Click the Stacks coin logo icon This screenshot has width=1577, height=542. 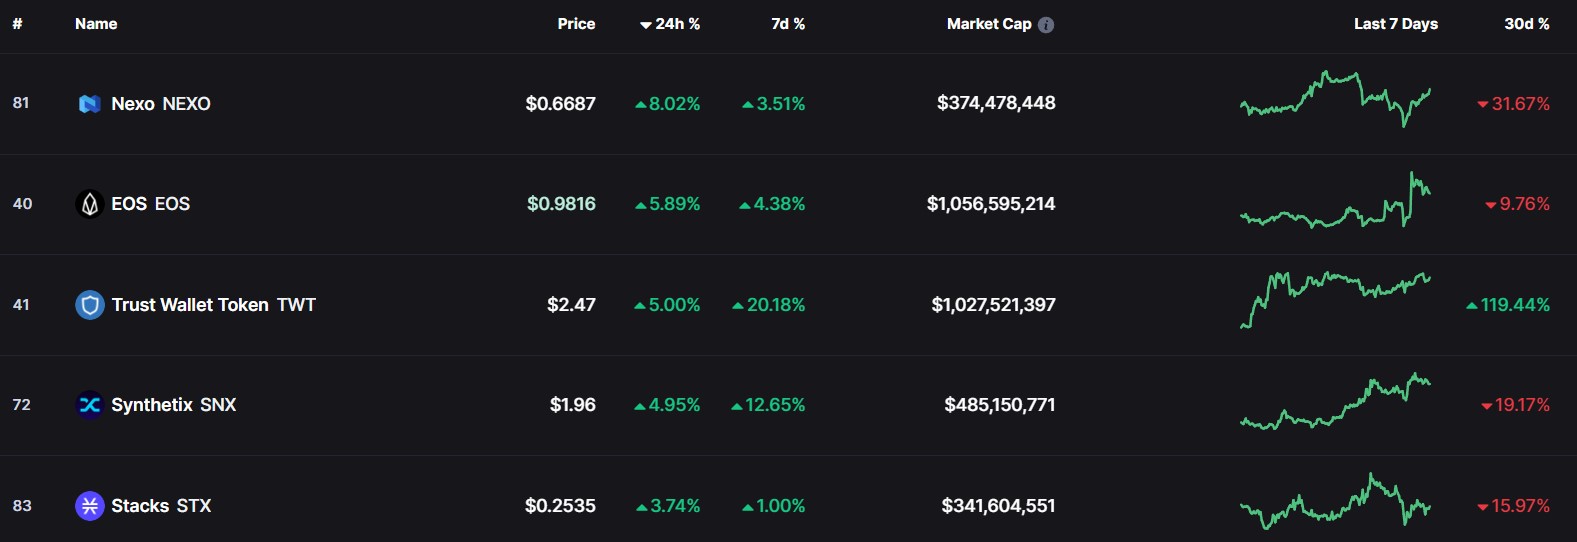90,506
